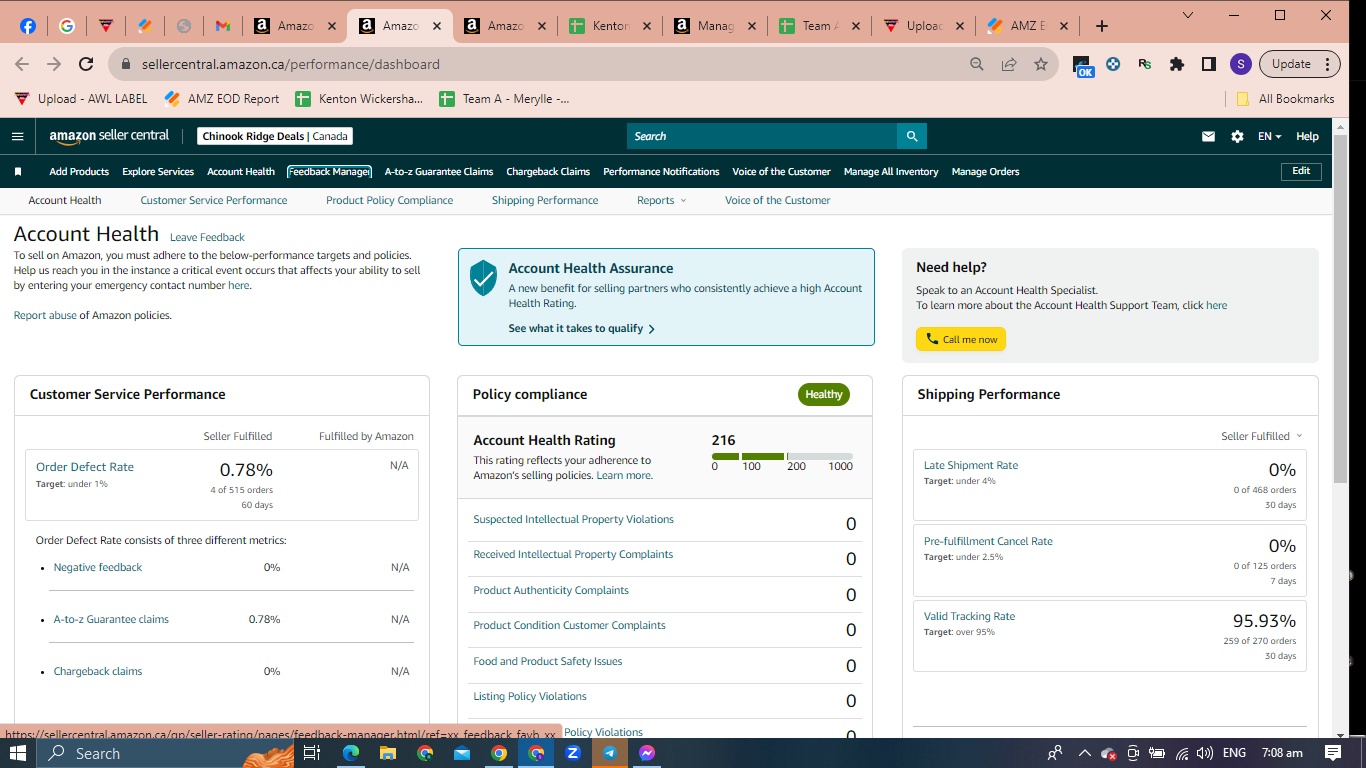This screenshot has width=1366, height=768.
Task: Click the browser address bar URL
Action: 291,64
